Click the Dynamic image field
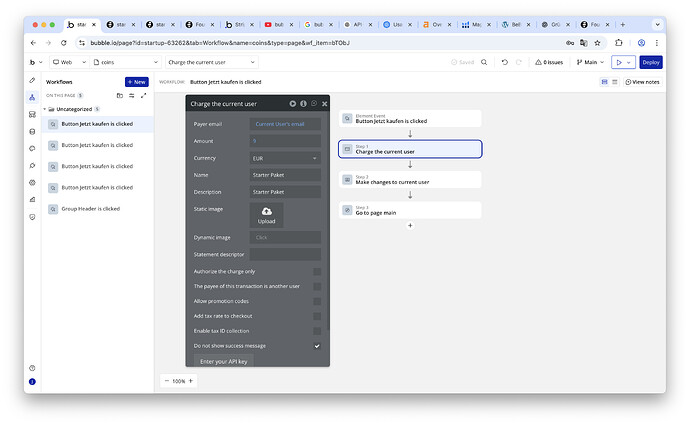Viewport: 690px width, 425px height. pos(285,238)
